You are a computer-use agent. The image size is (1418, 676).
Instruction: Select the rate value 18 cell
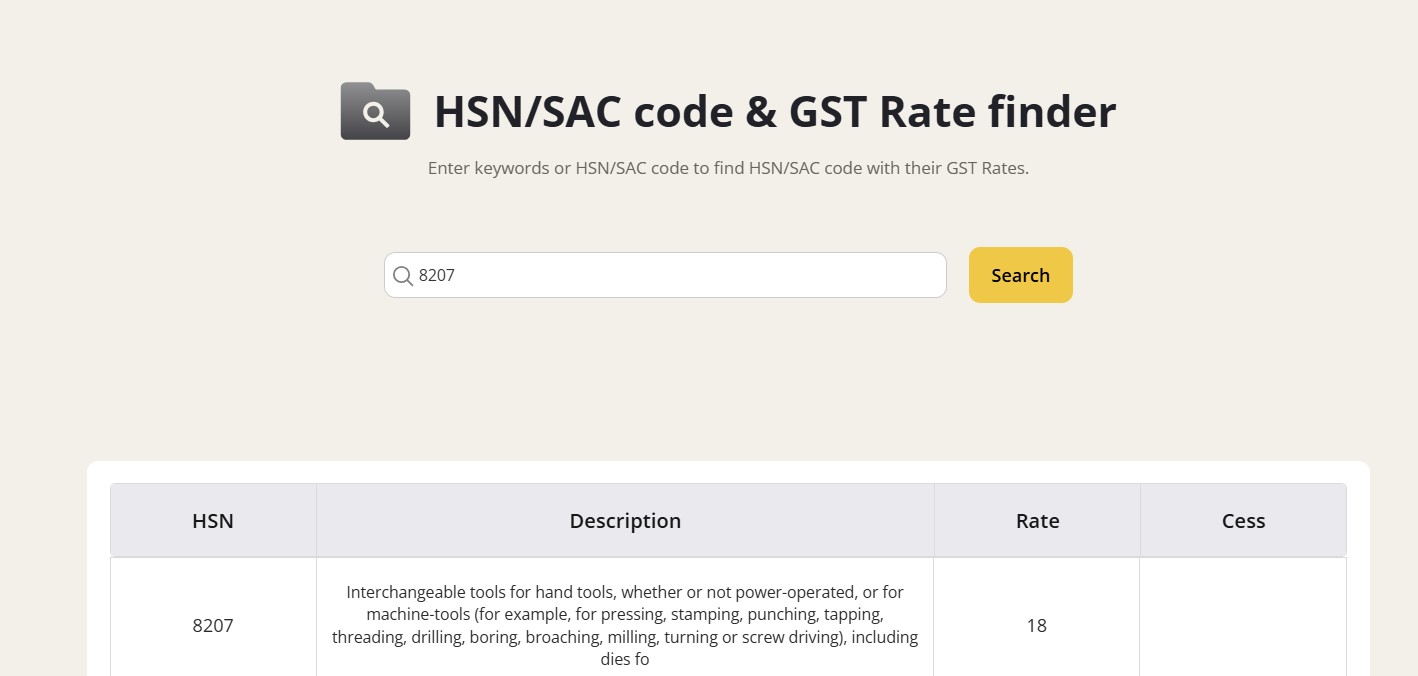[1036, 626]
